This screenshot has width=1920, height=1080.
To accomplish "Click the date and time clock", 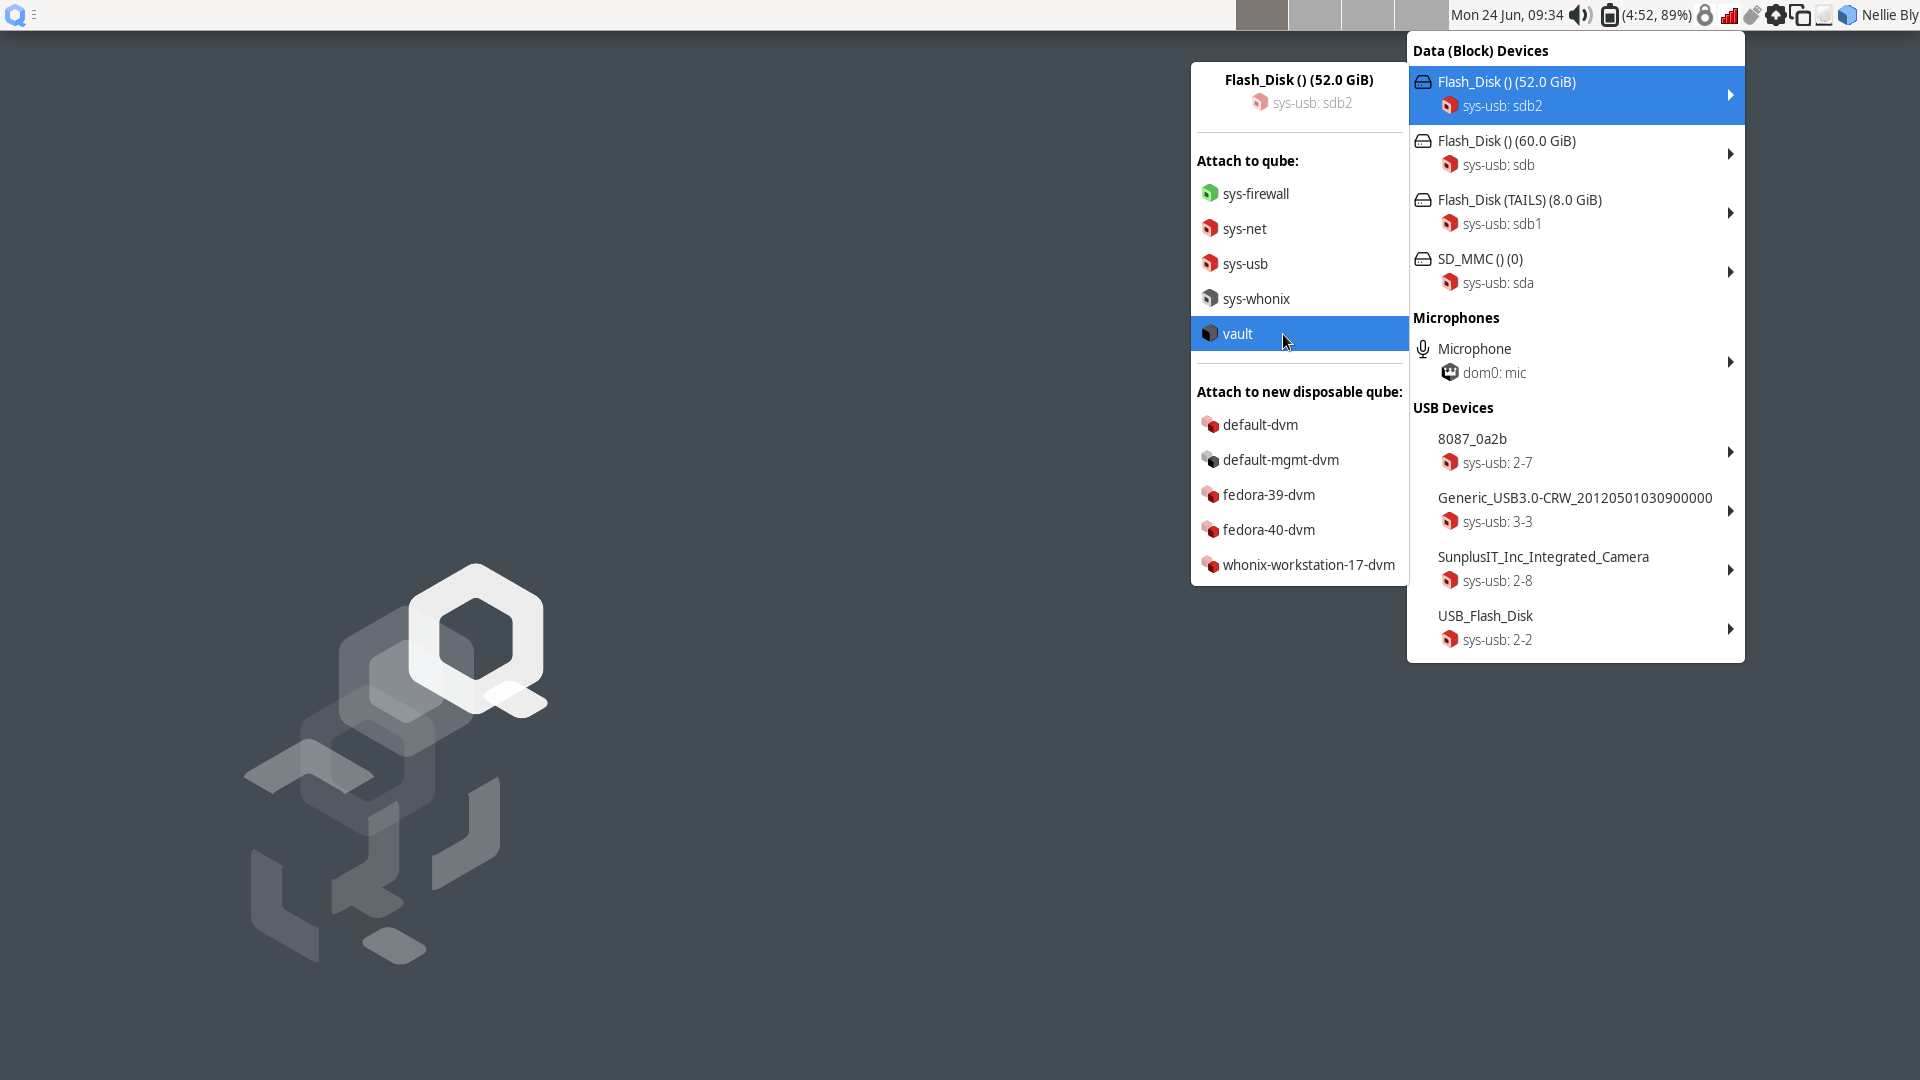I will pyautogui.click(x=1506, y=15).
